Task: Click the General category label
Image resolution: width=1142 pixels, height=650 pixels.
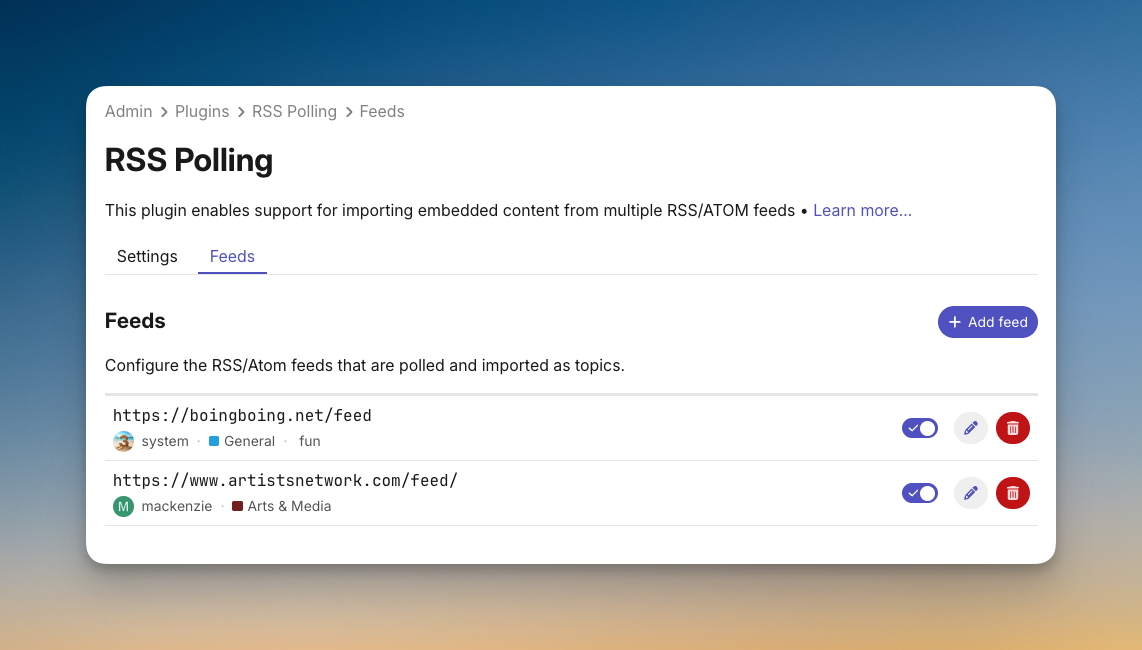Action: (249, 441)
